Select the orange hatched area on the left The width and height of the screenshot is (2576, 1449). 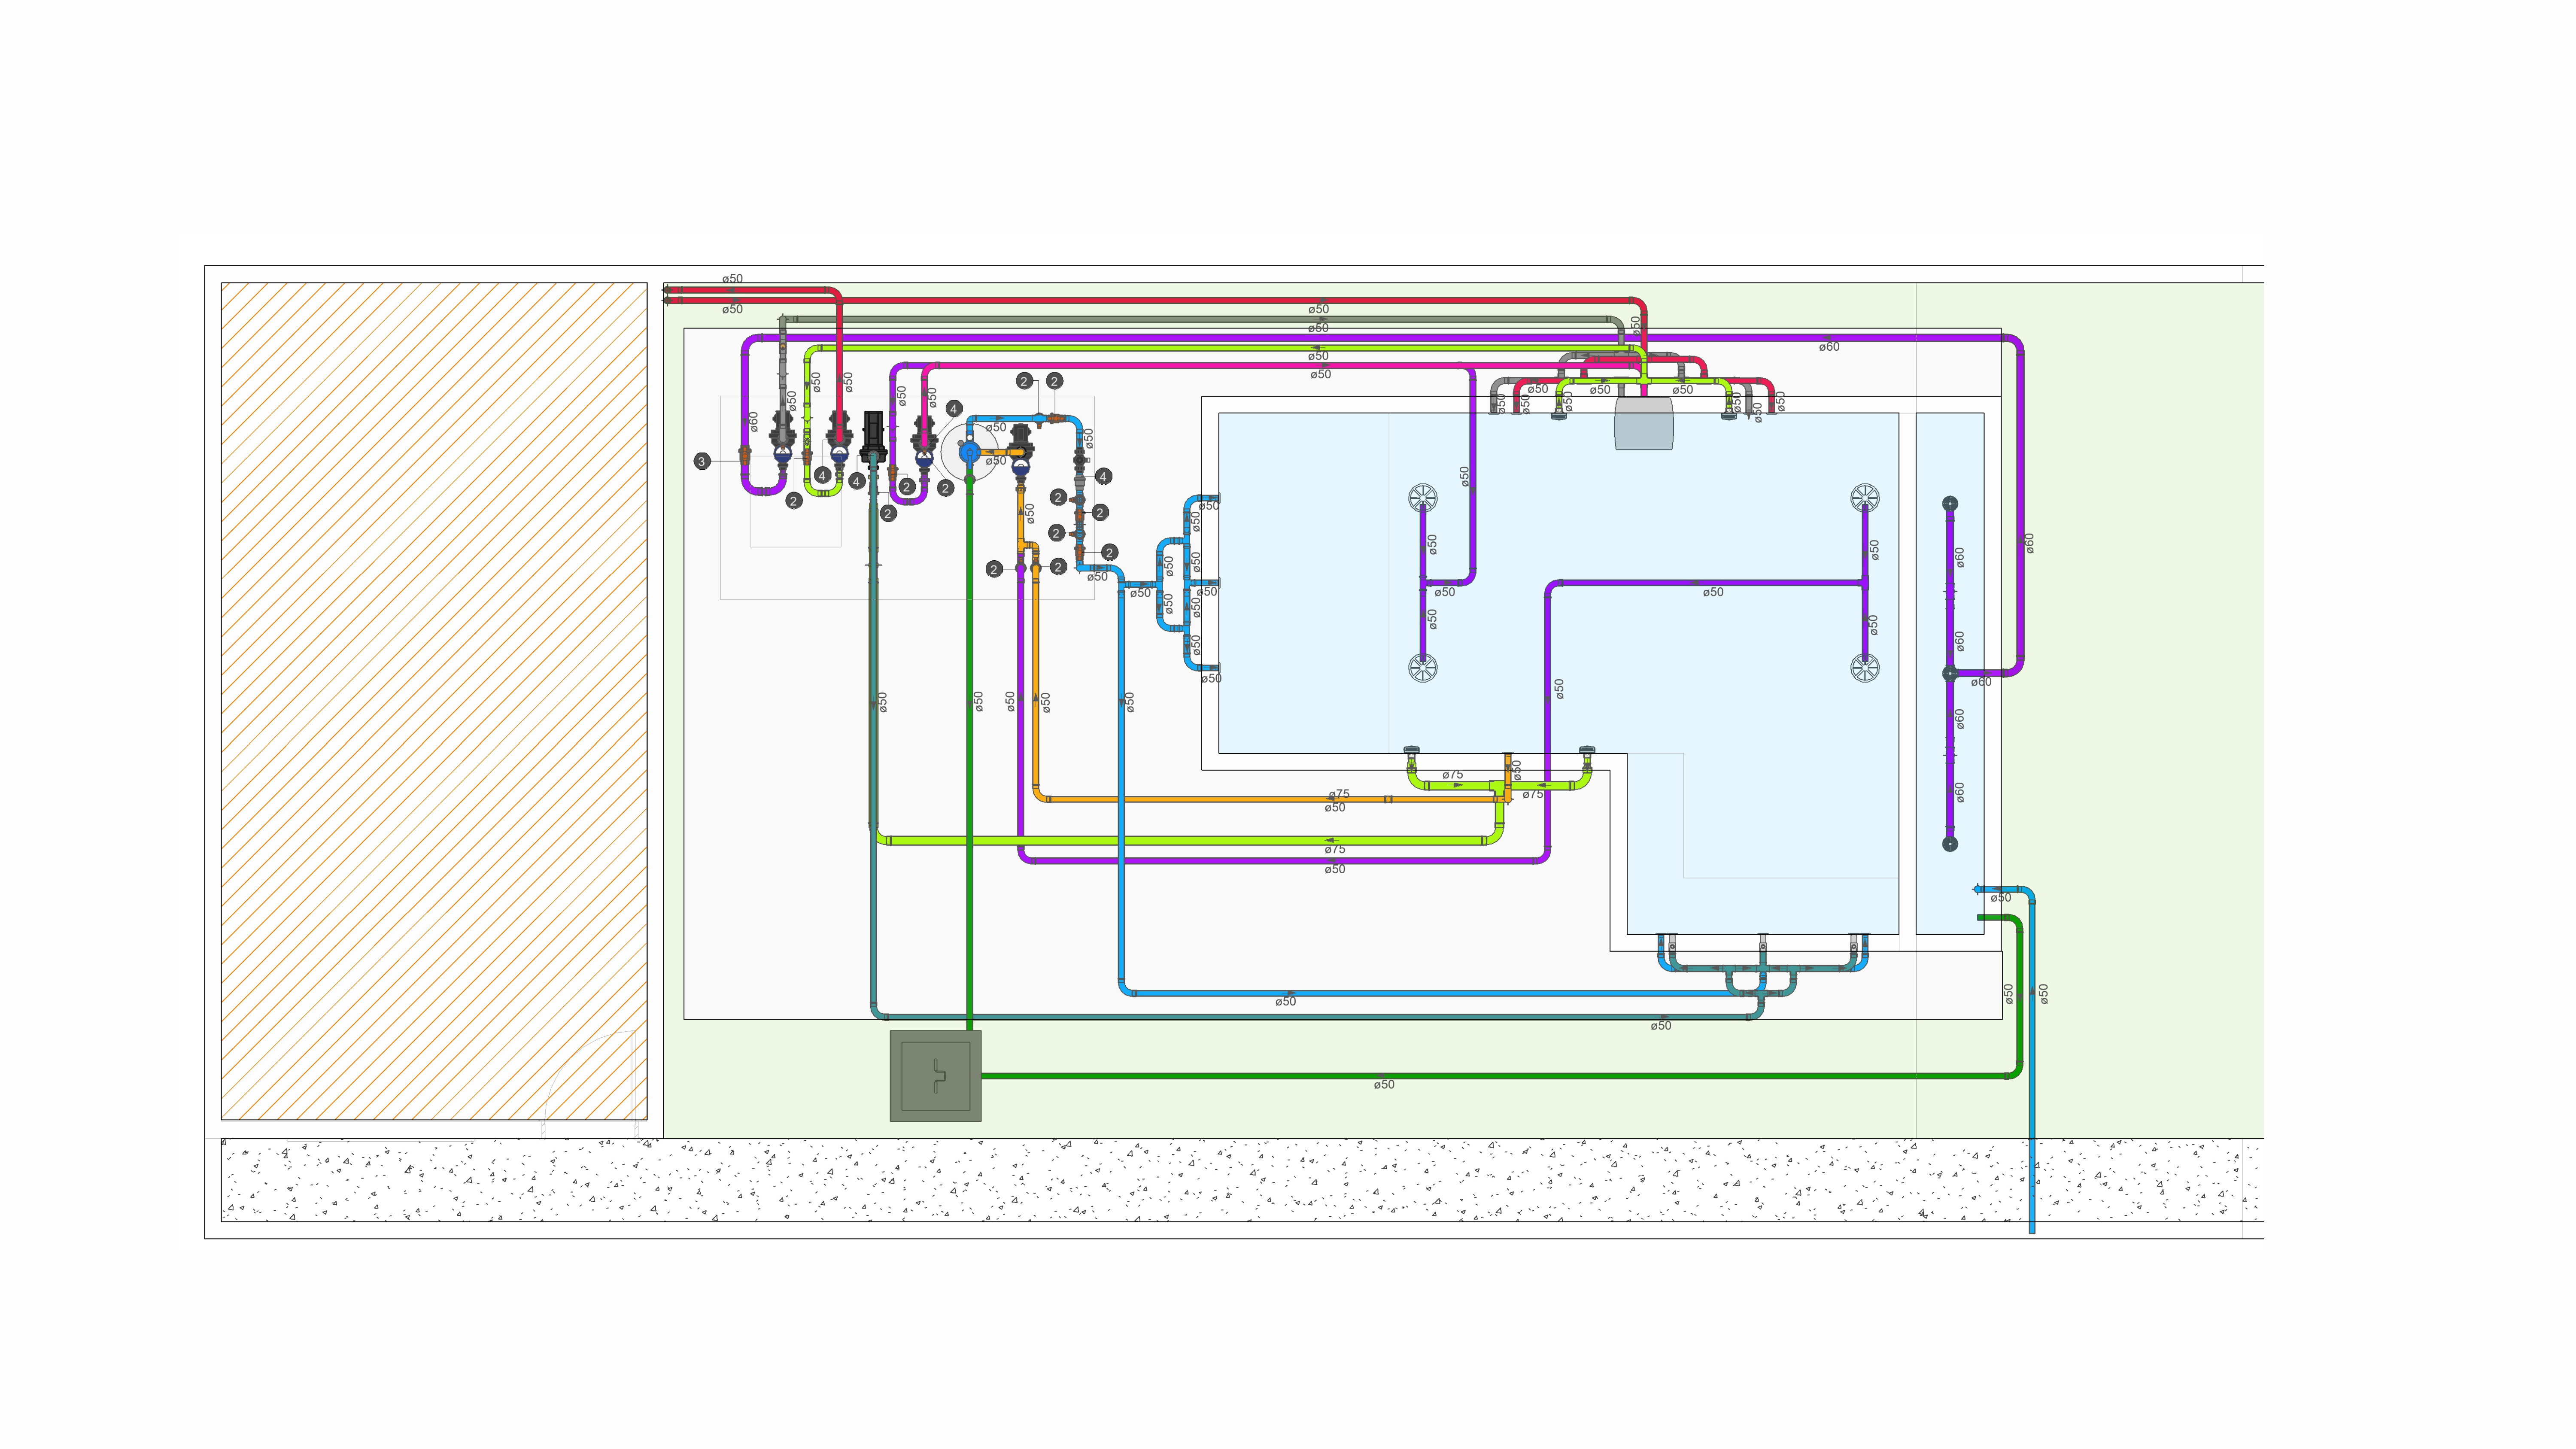pos(433,700)
